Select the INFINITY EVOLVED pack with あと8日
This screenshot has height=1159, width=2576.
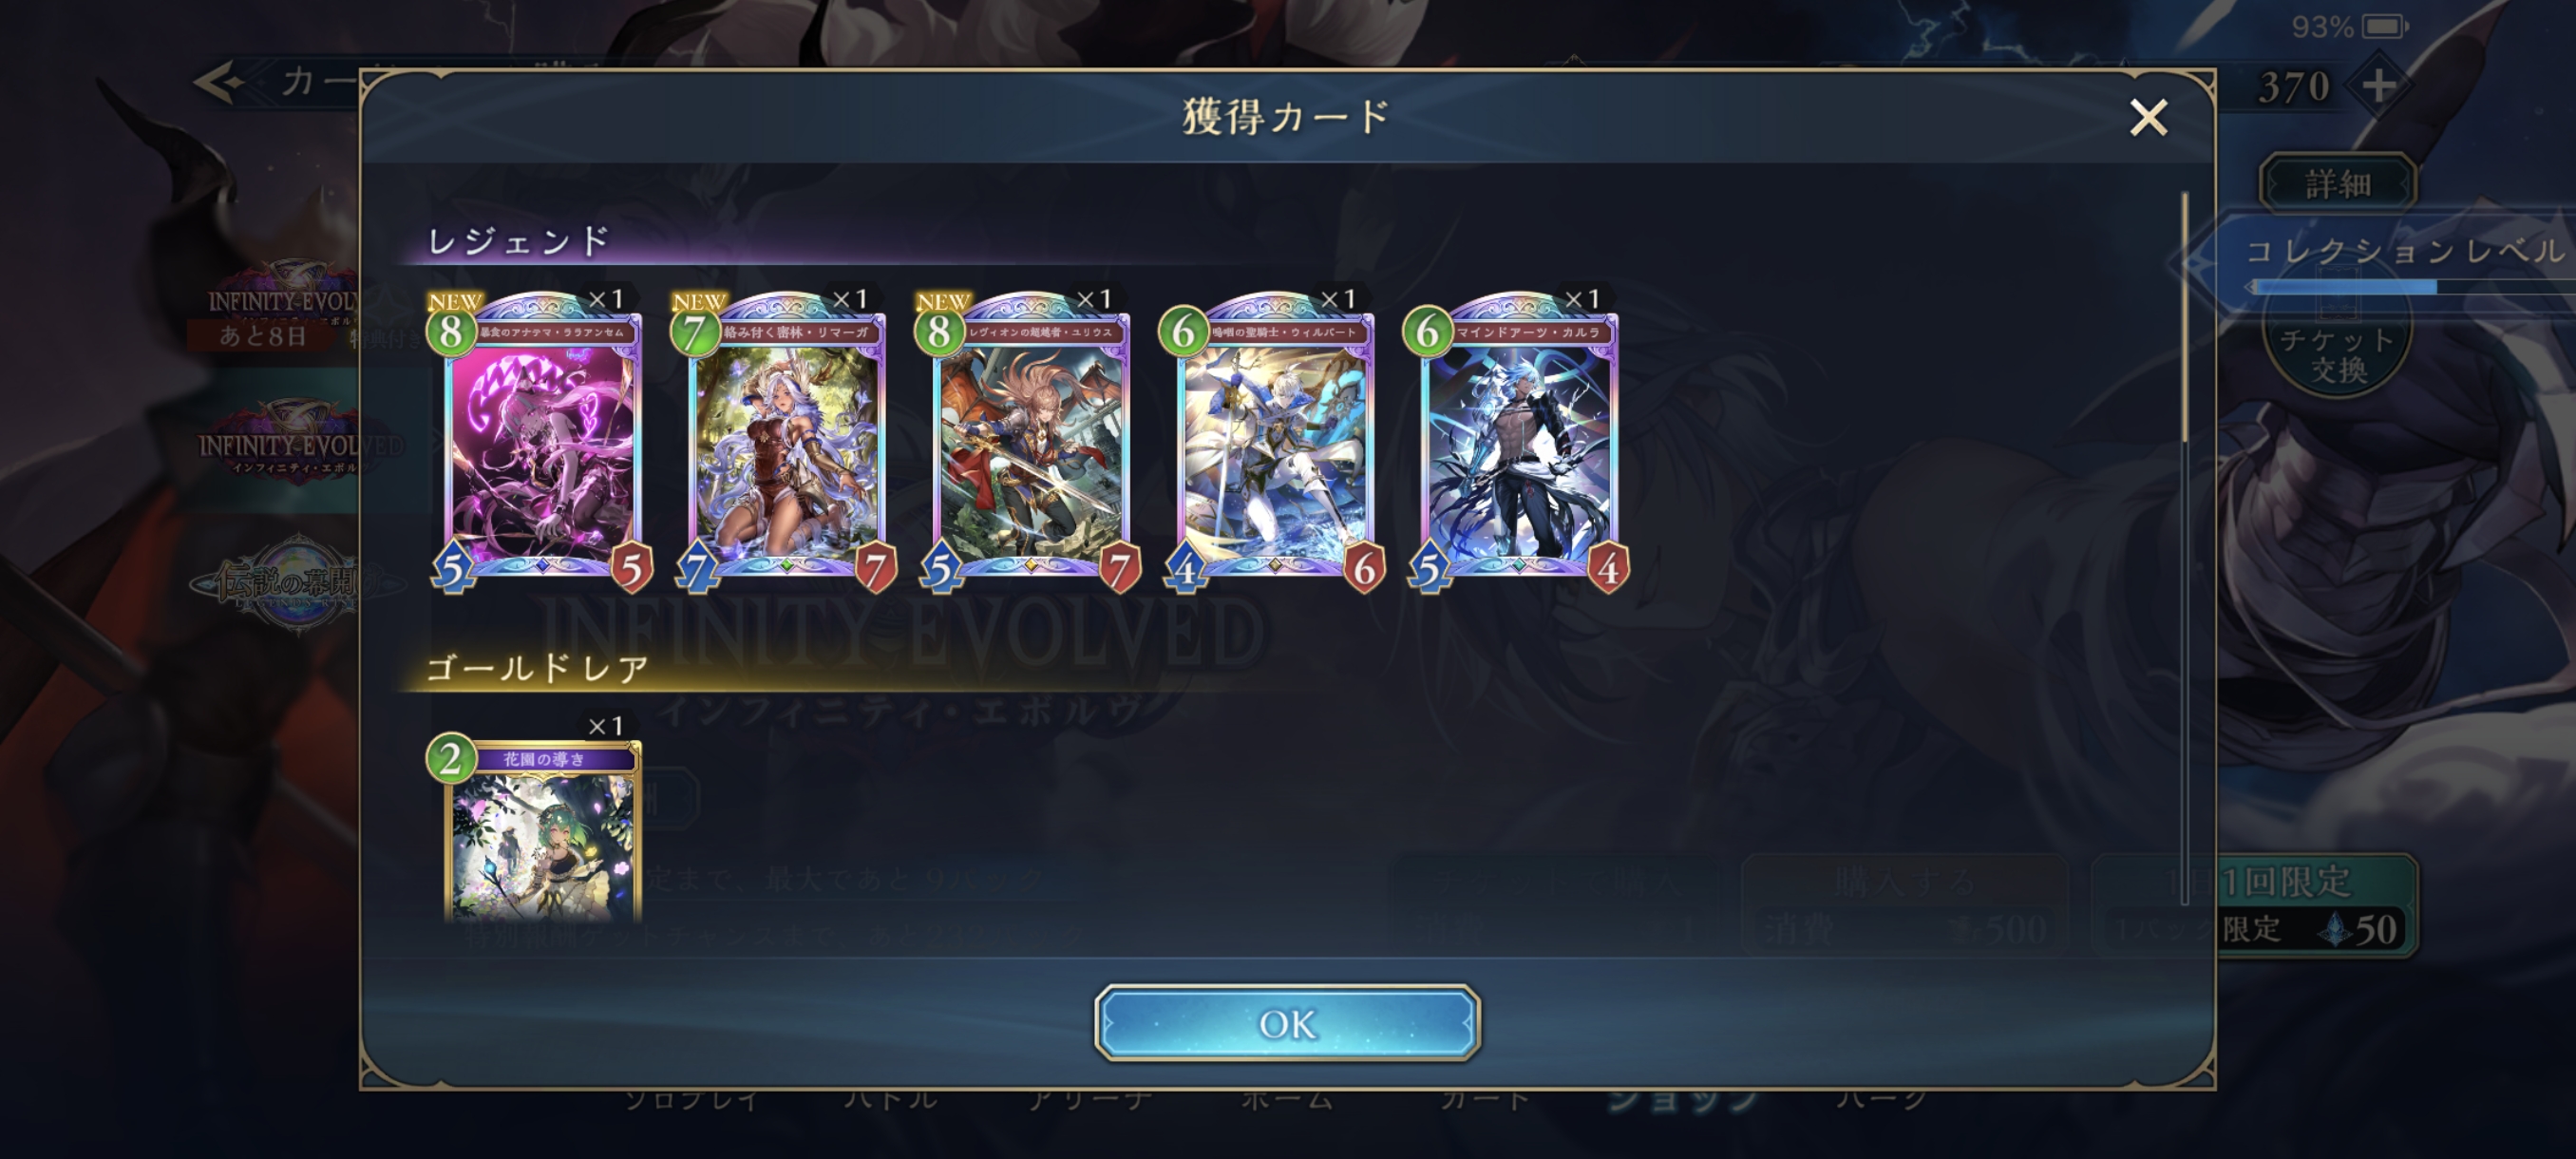275,305
